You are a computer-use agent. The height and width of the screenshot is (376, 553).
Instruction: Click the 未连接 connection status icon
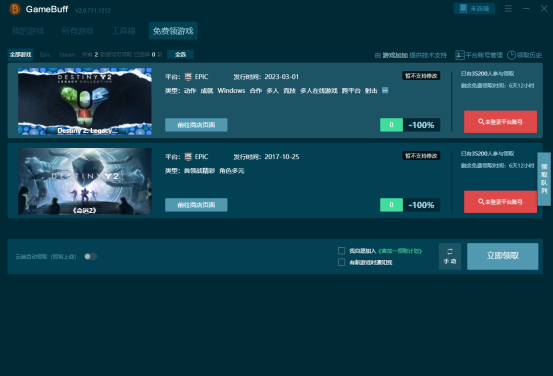(463, 8)
